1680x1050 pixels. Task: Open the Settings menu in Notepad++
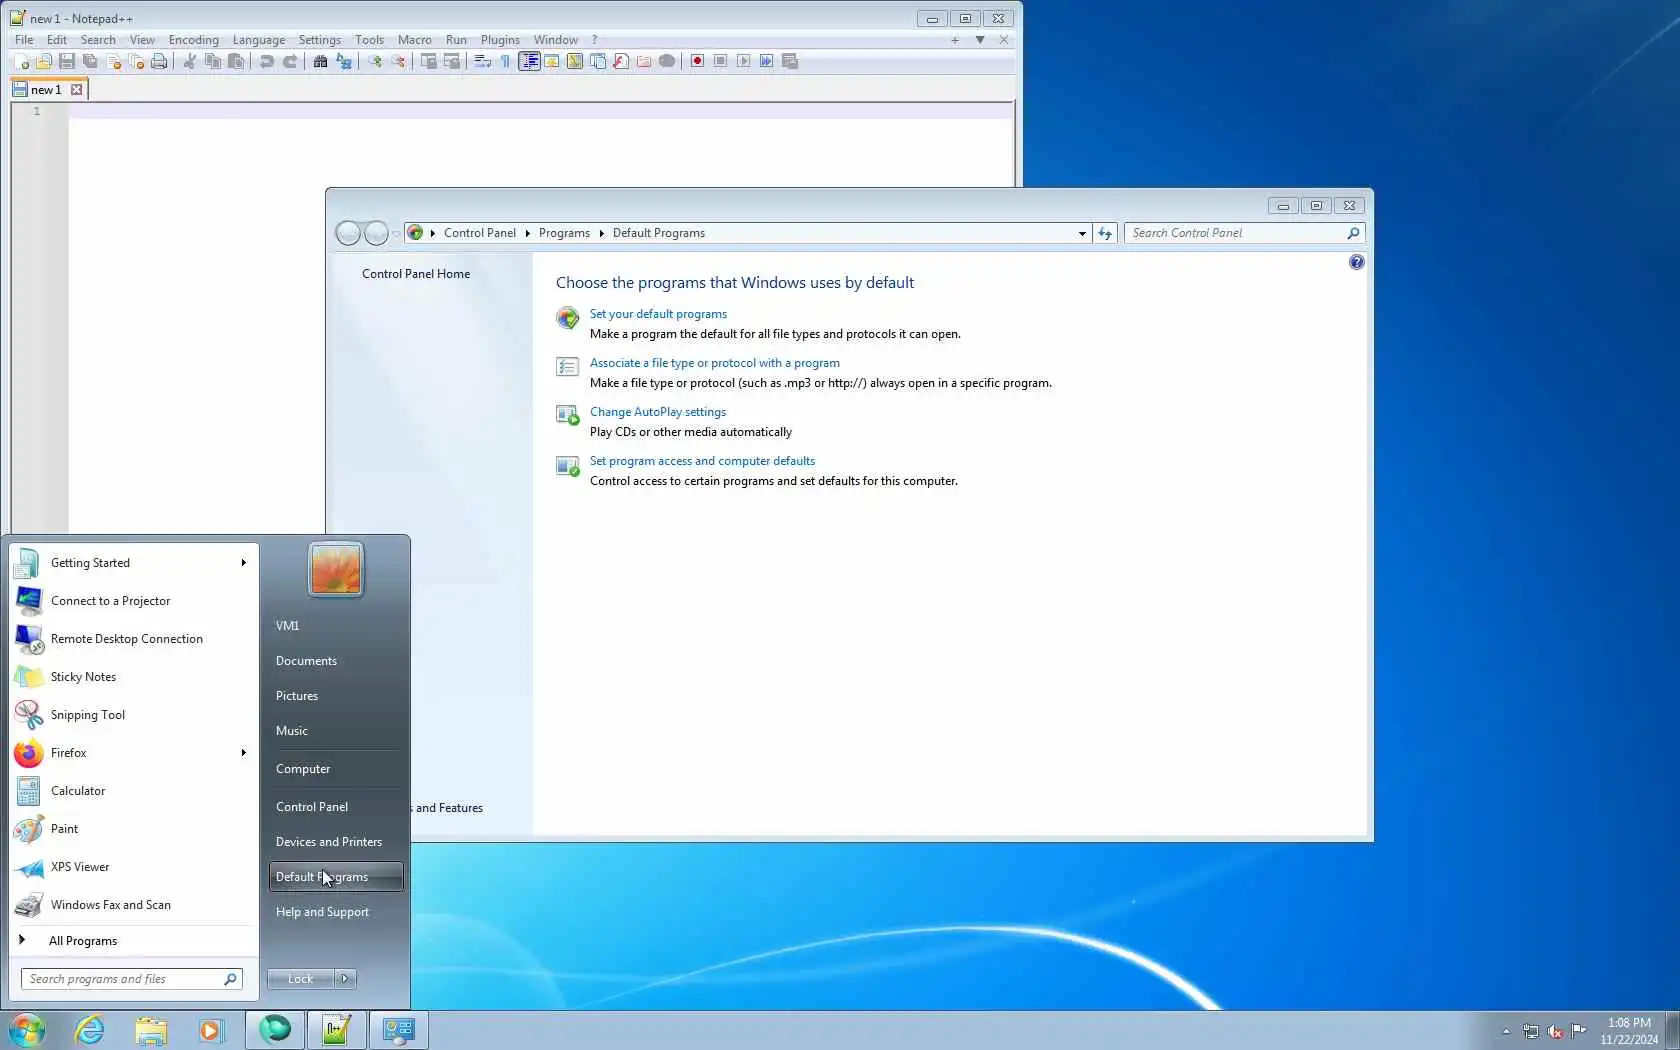click(320, 40)
